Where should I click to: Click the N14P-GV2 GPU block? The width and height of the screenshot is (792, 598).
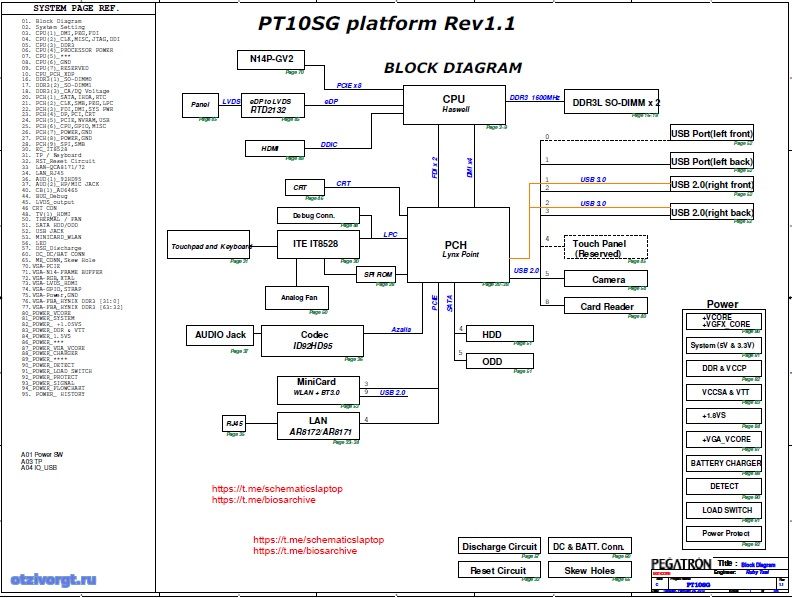[271, 60]
